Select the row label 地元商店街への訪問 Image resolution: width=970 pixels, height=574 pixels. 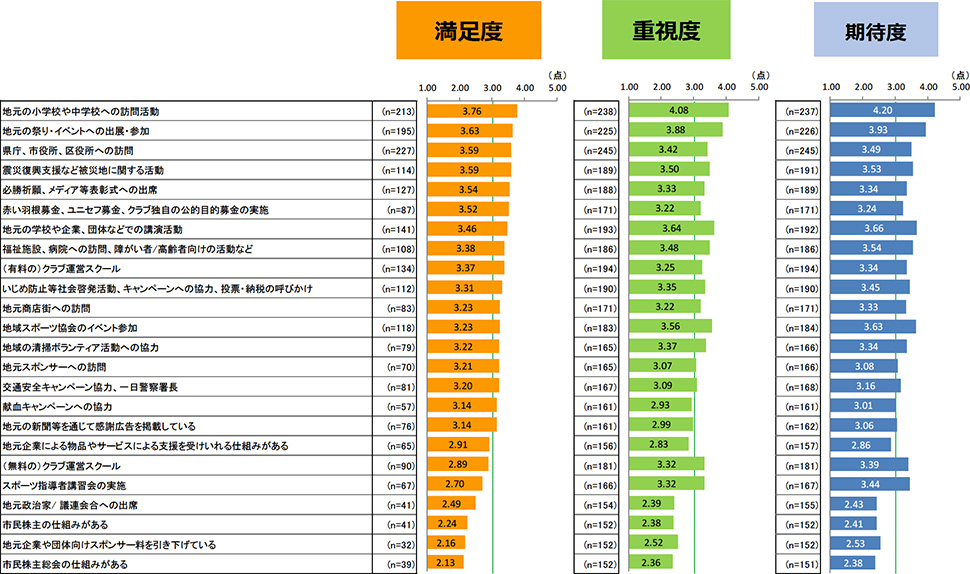tap(46, 309)
